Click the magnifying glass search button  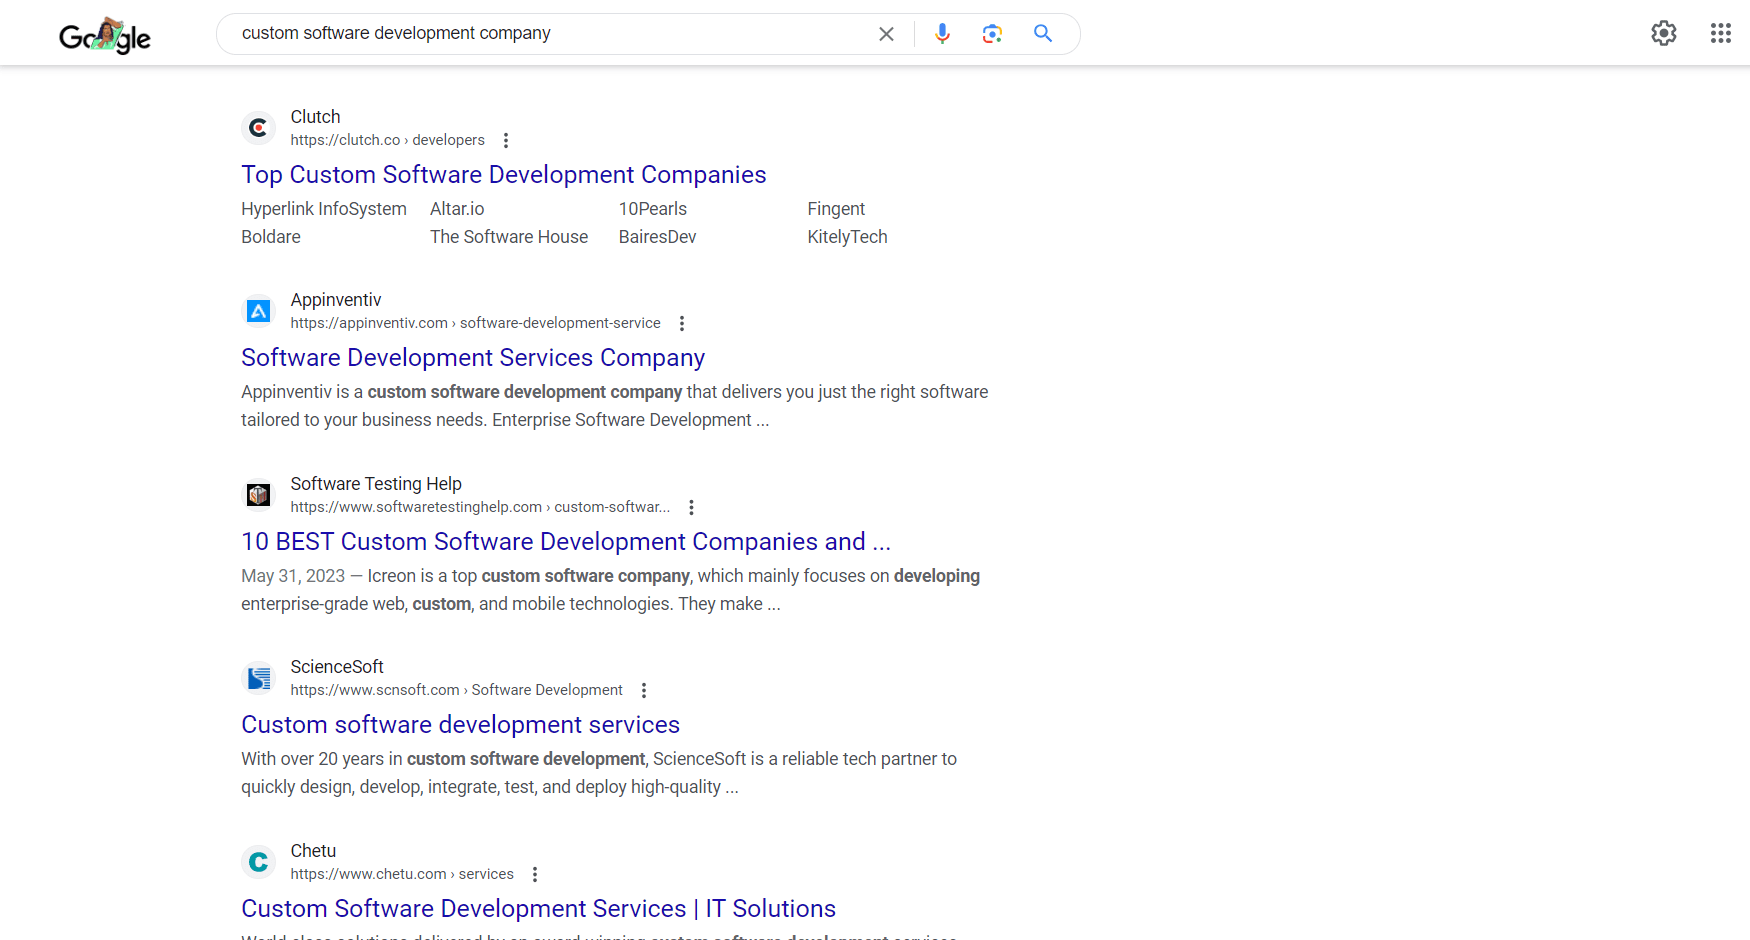pos(1043,34)
